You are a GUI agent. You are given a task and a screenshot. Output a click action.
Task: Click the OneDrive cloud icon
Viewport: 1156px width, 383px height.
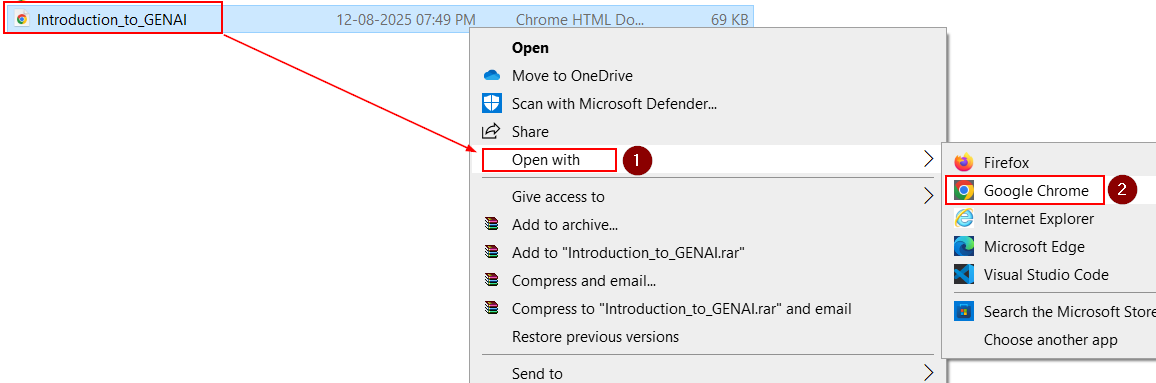492,75
